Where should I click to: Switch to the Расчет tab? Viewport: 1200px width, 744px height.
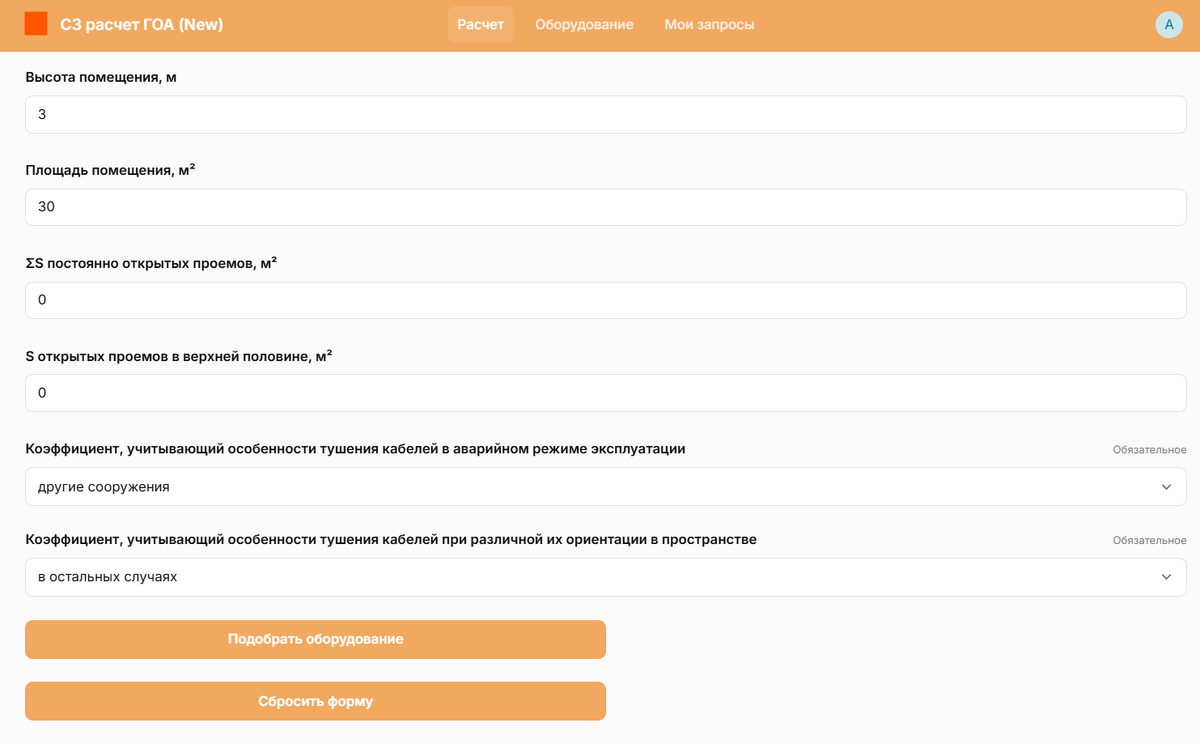(x=481, y=24)
